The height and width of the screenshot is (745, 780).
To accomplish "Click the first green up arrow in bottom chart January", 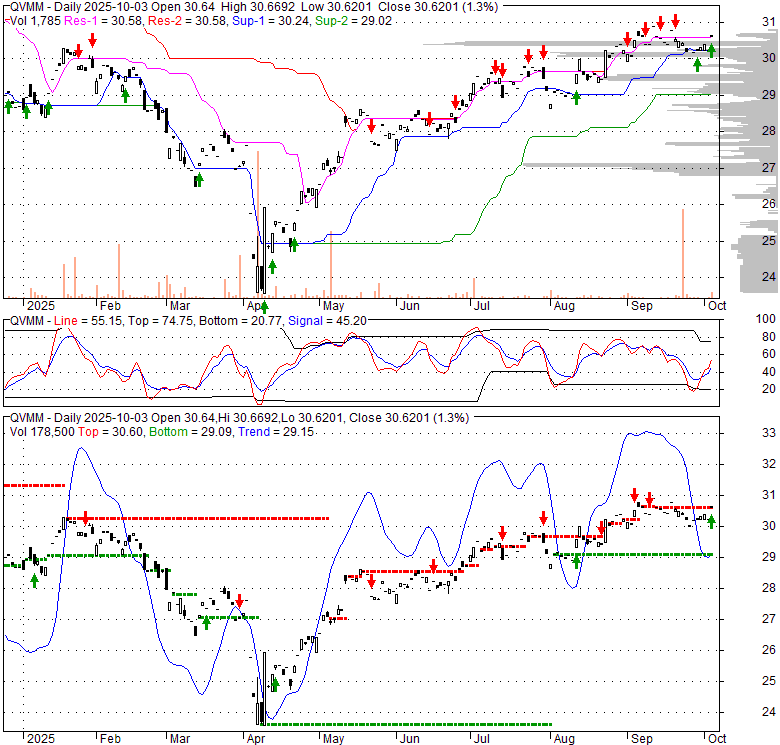I will (35, 579).
